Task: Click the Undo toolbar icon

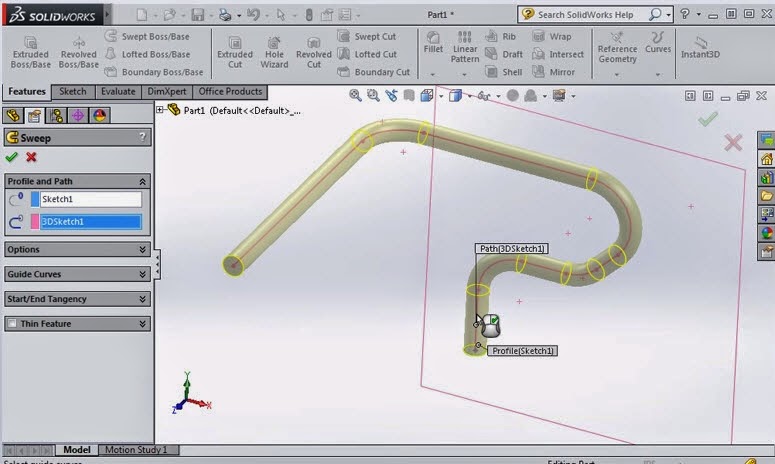Action: pos(253,15)
